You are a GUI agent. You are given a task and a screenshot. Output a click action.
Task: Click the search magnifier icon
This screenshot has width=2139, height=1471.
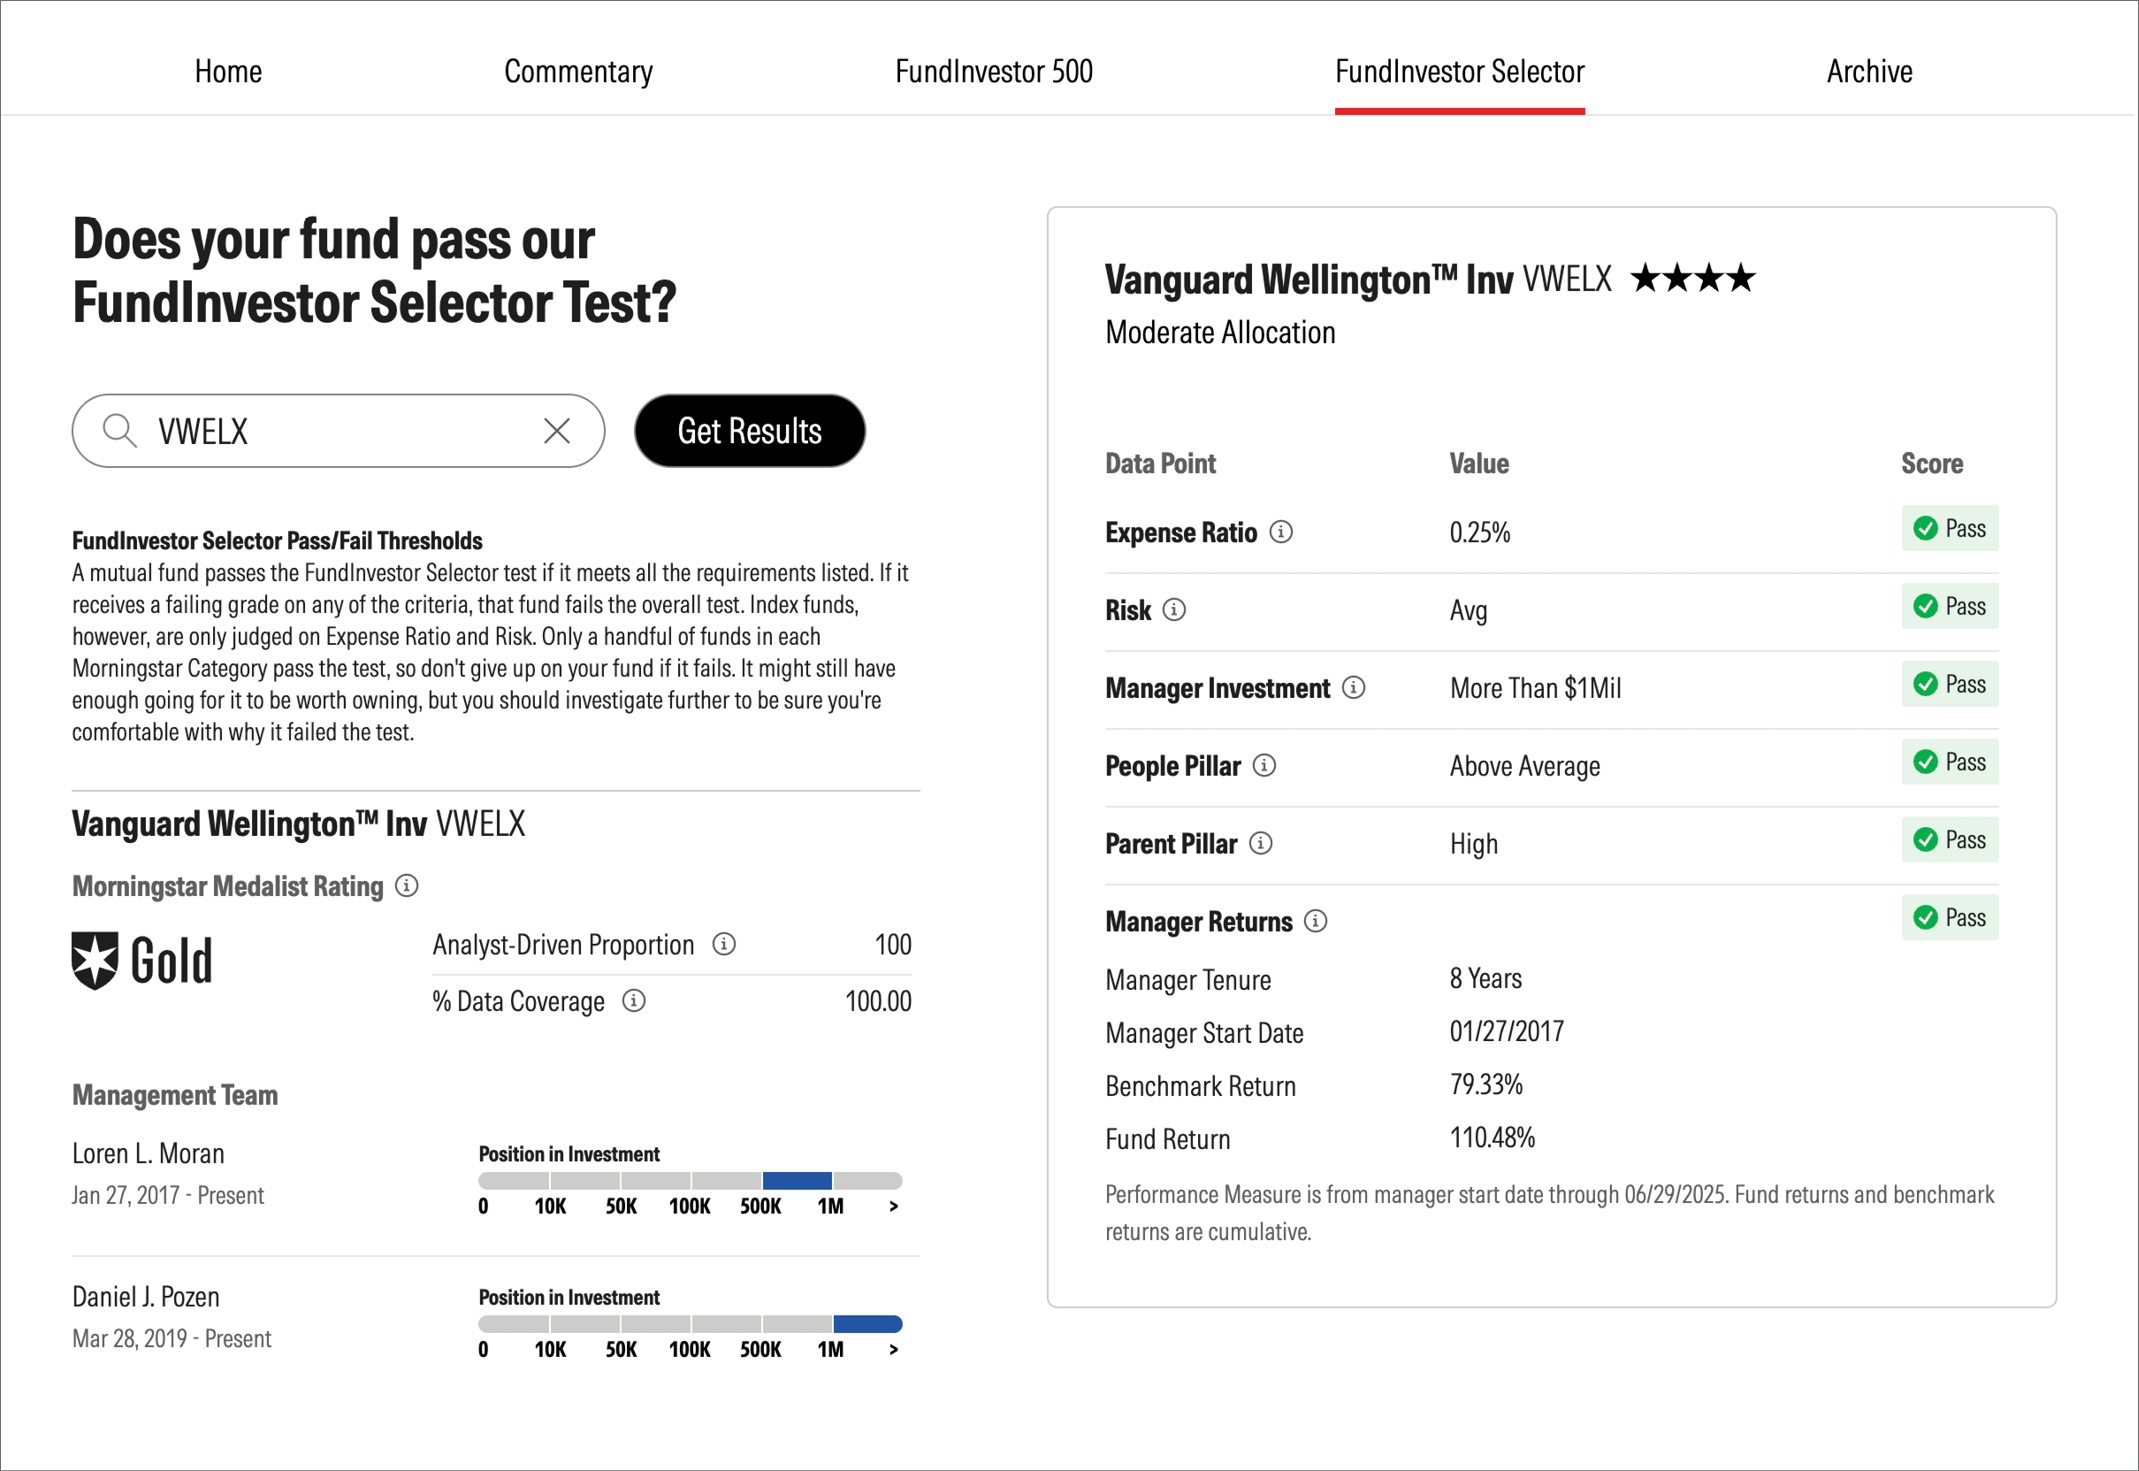(120, 430)
